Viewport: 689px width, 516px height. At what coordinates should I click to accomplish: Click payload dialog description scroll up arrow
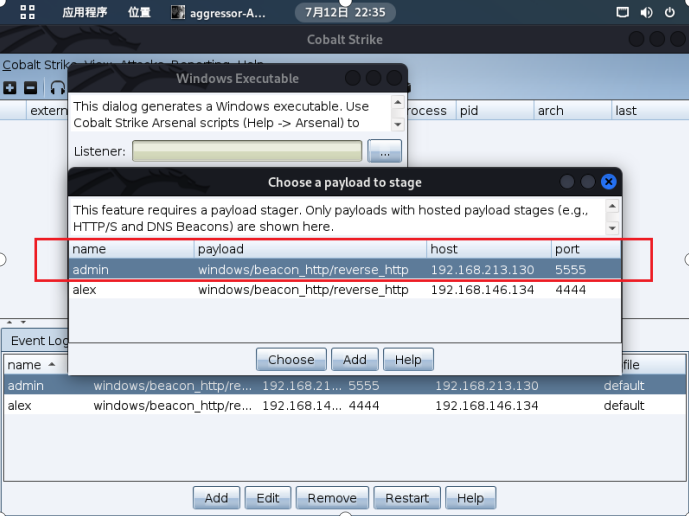[613, 206]
